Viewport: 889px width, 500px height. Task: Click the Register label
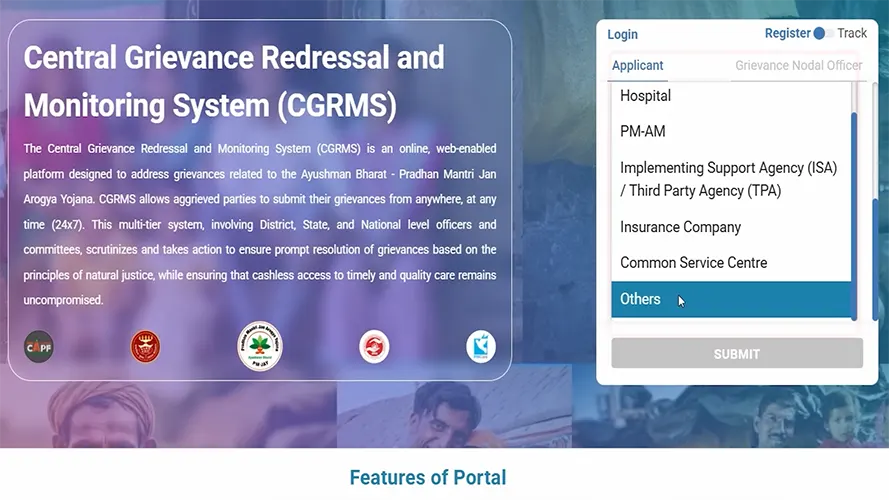point(788,33)
